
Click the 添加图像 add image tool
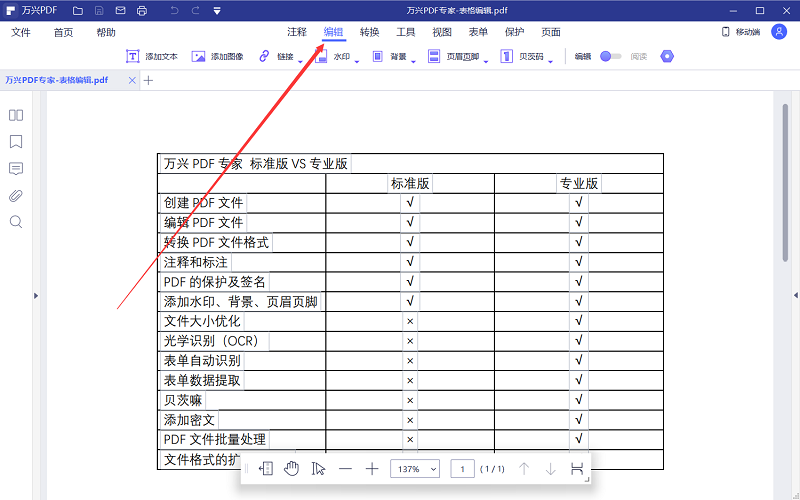click(217, 56)
